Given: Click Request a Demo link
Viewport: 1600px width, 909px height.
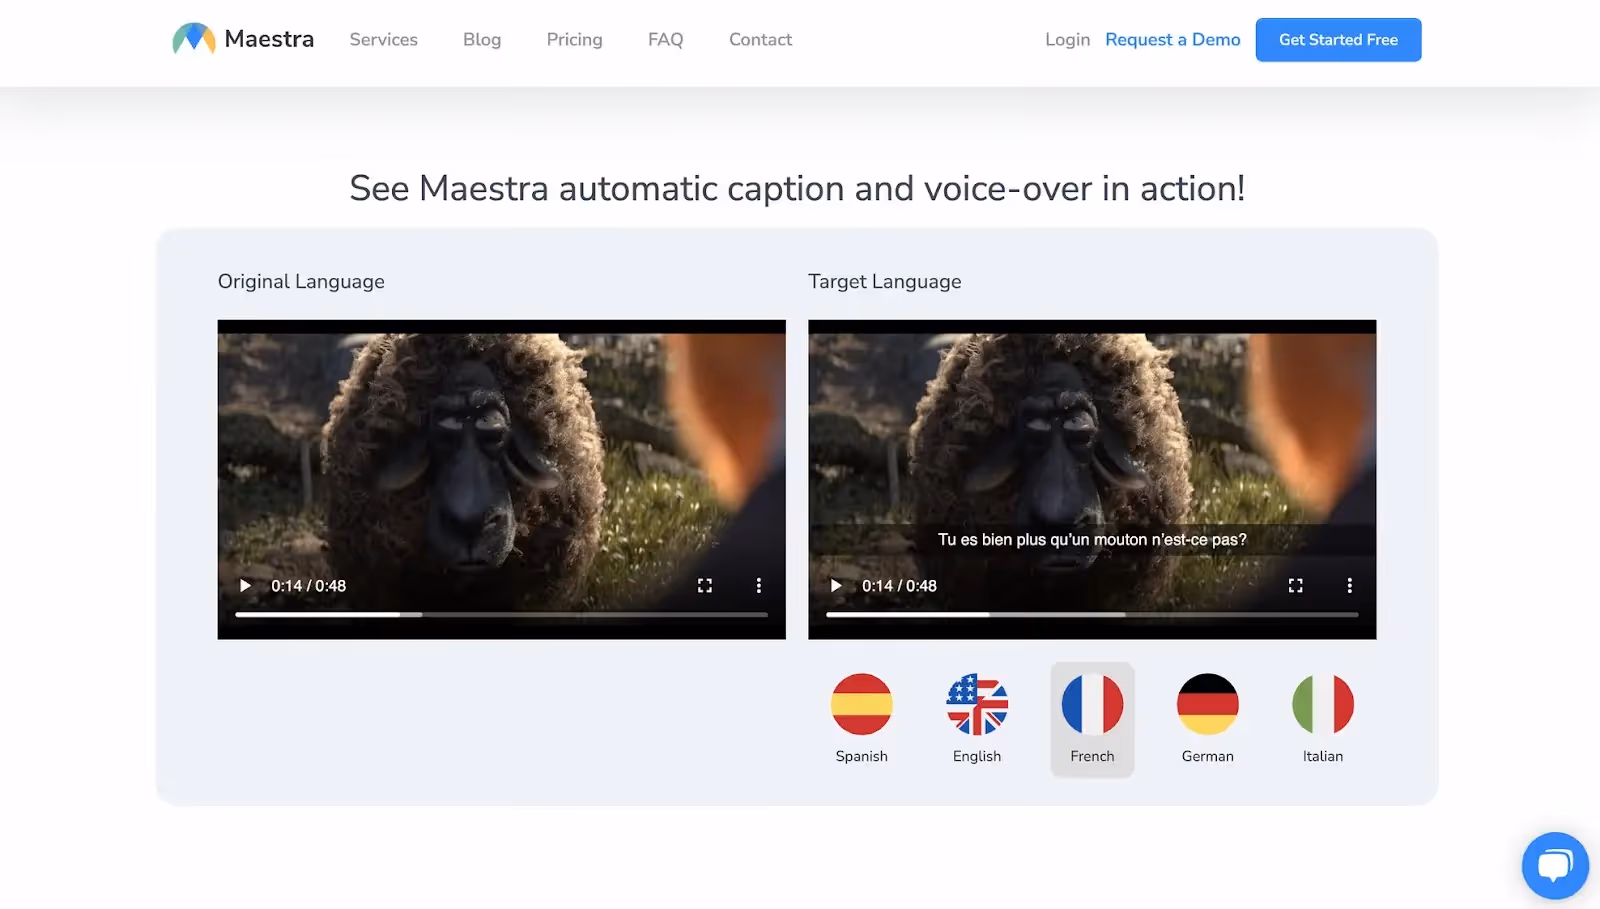Looking at the screenshot, I should point(1173,40).
